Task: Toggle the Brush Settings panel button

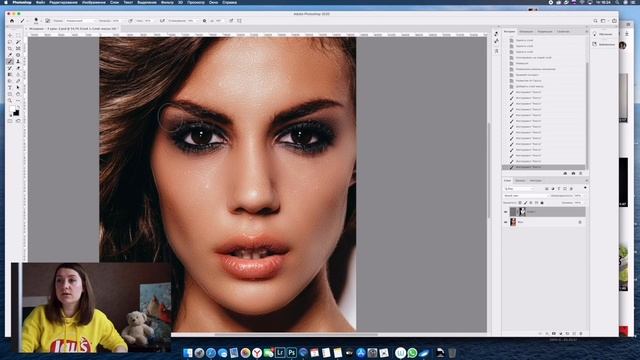Action: [x=47, y=21]
